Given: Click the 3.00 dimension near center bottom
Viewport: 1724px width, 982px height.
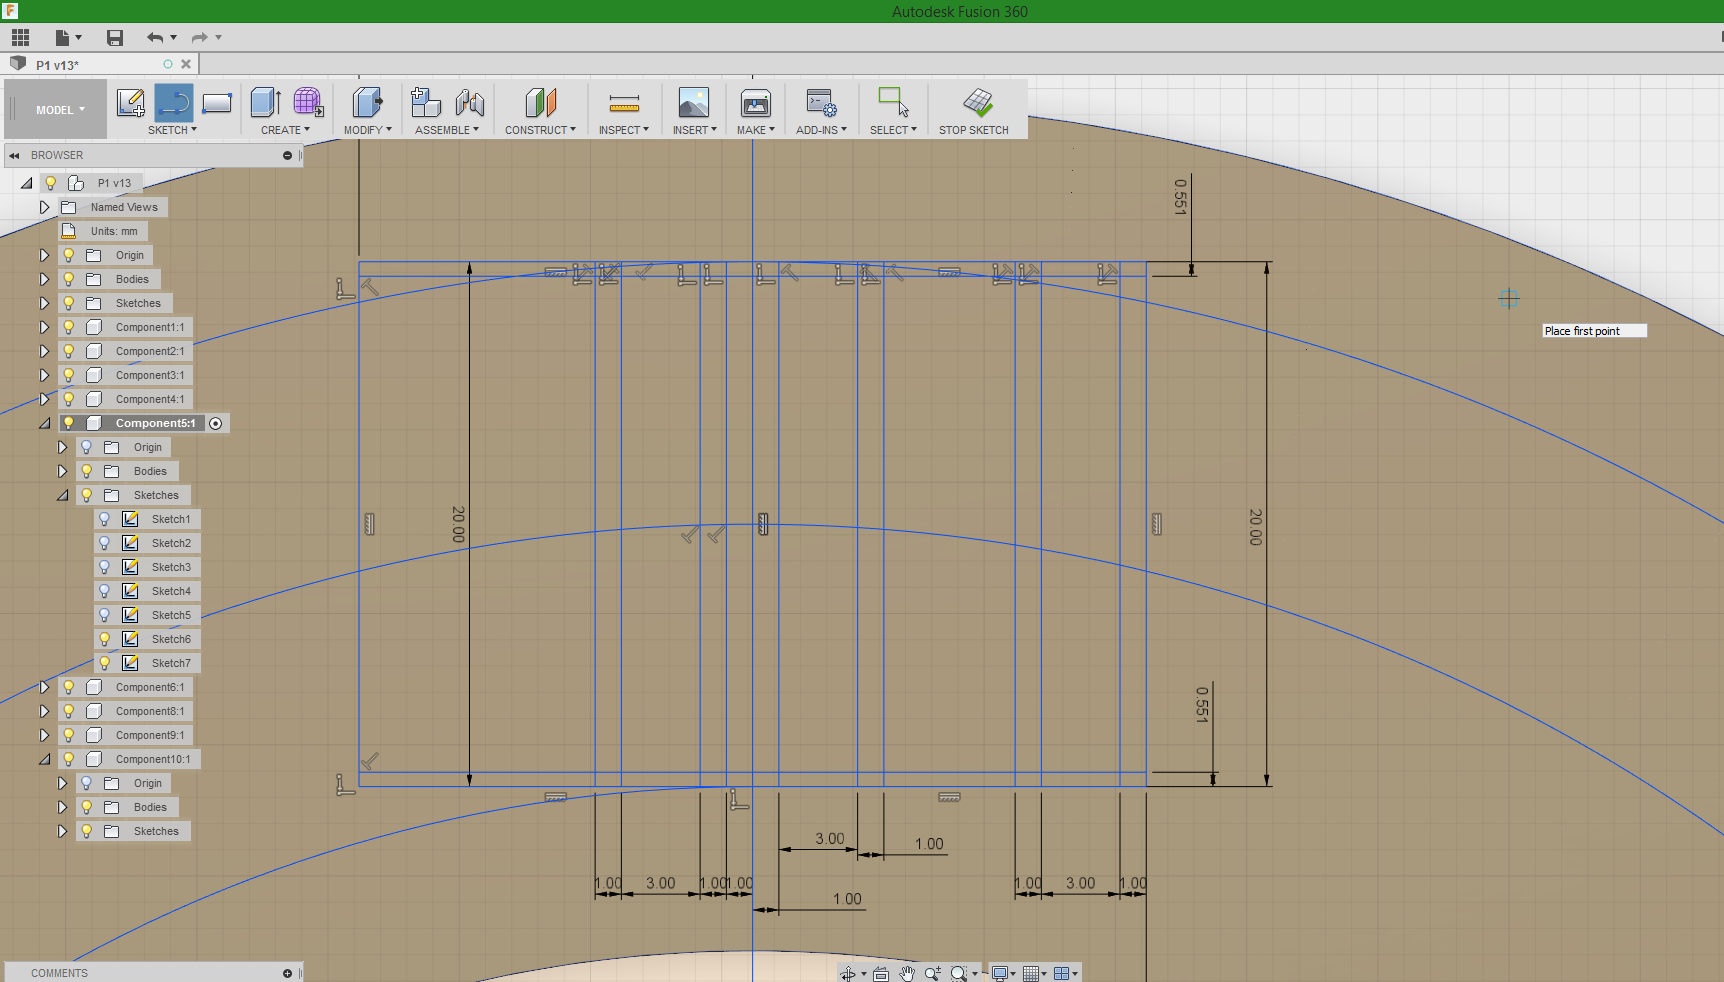Looking at the screenshot, I should tap(829, 839).
